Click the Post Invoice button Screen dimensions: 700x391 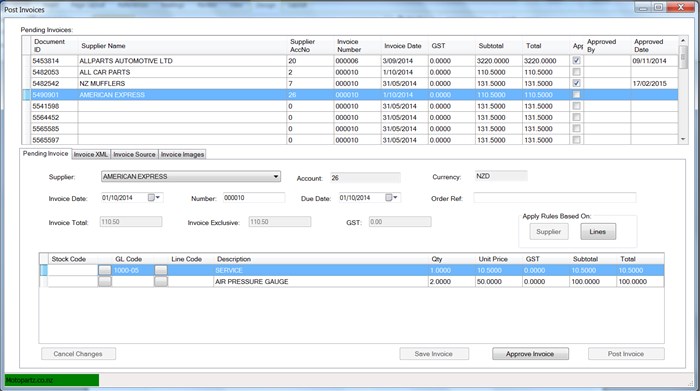[626, 354]
